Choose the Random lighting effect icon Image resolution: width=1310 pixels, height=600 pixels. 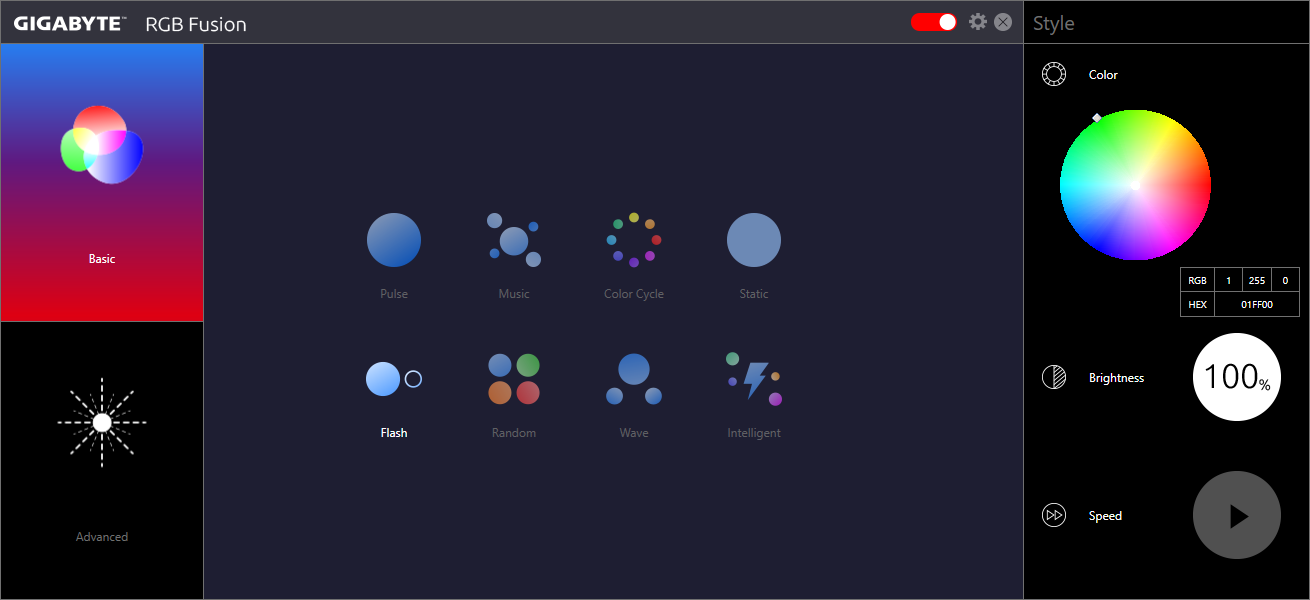[x=514, y=379]
